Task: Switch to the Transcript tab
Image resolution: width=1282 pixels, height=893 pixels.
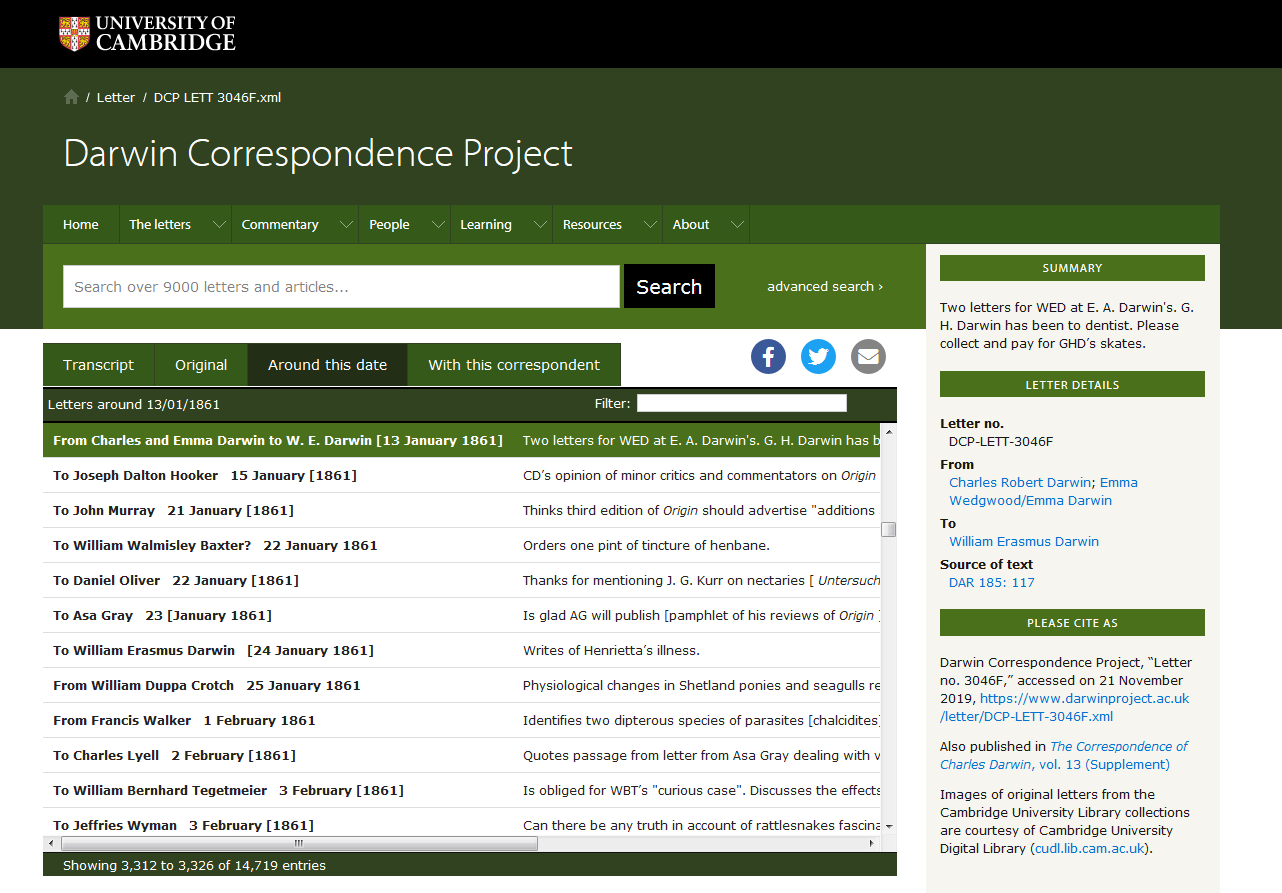Action: pos(99,365)
